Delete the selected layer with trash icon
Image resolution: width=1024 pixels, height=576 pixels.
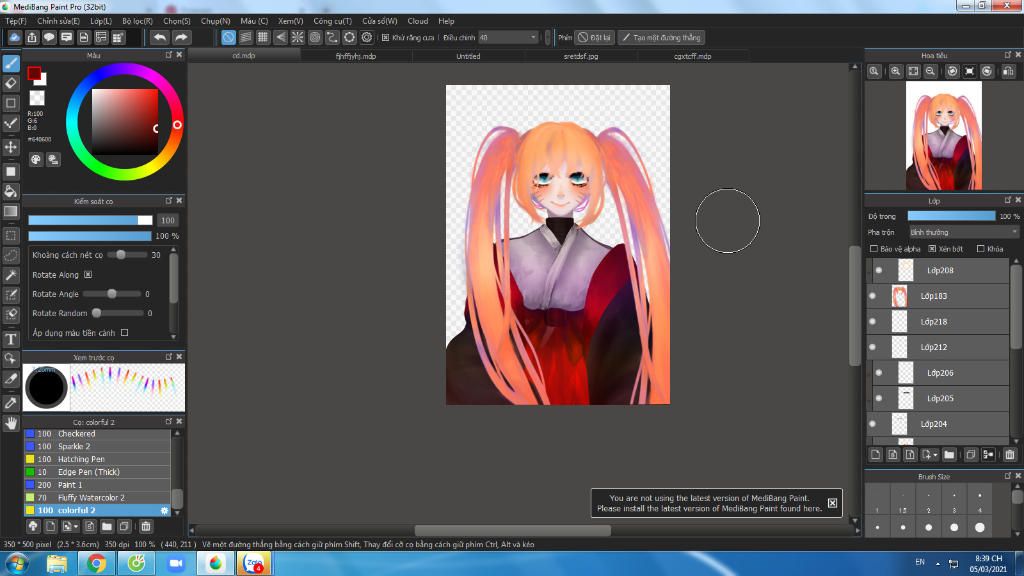[1010, 455]
